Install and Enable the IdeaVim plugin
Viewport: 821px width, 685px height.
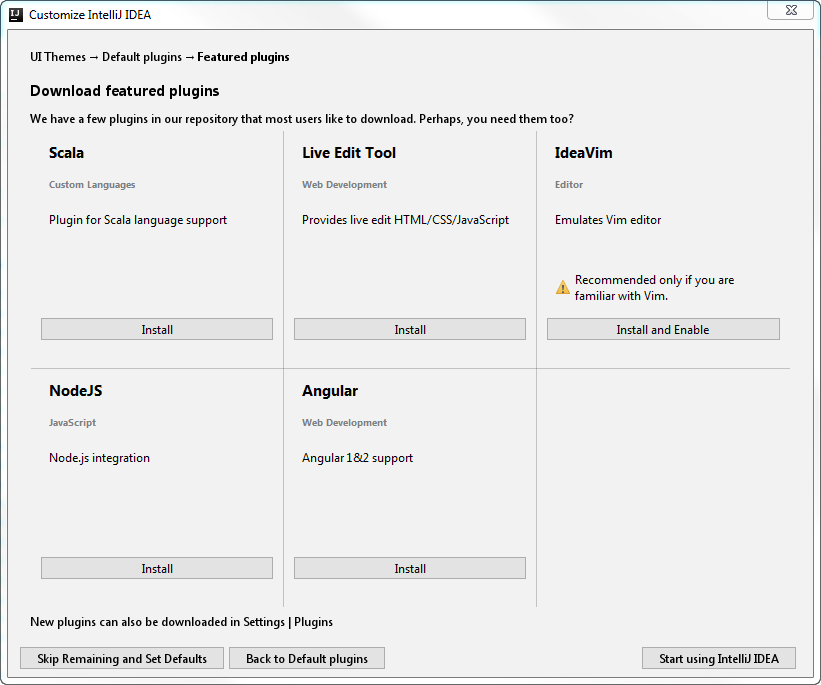(x=662, y=328)
